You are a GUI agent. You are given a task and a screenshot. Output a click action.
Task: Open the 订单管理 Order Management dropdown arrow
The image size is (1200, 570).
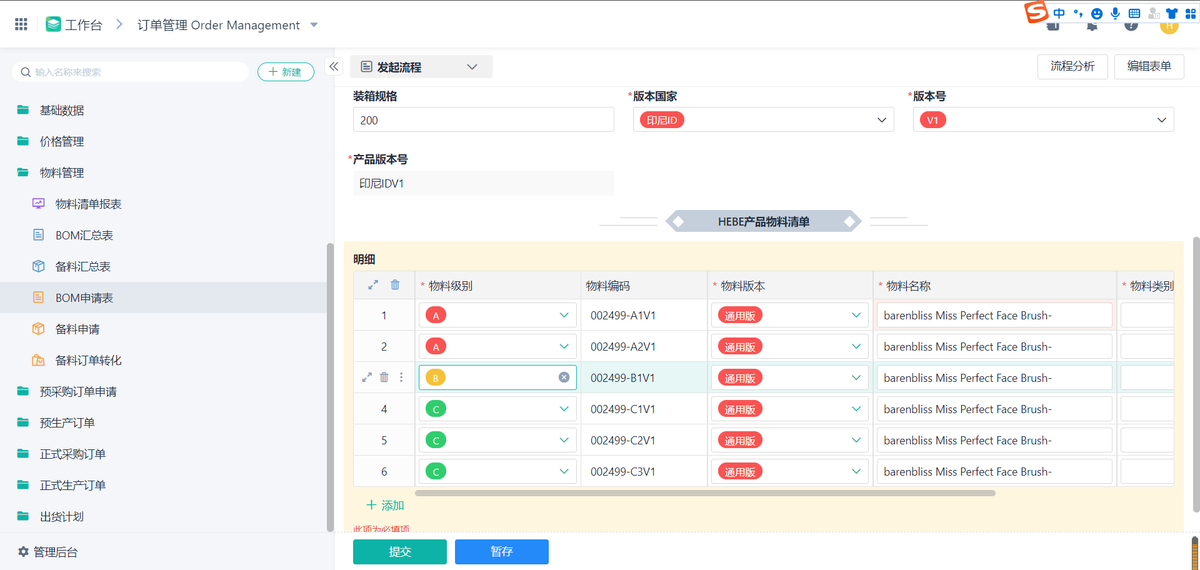(x=315, y=25)
